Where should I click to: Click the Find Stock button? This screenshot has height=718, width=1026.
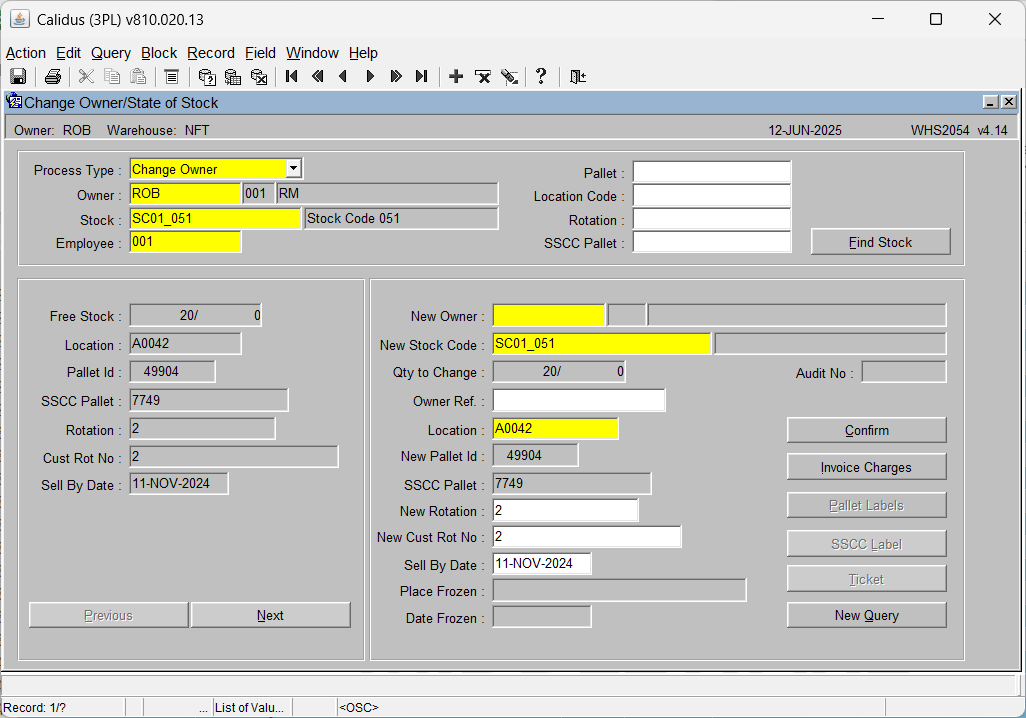(880, 242)
